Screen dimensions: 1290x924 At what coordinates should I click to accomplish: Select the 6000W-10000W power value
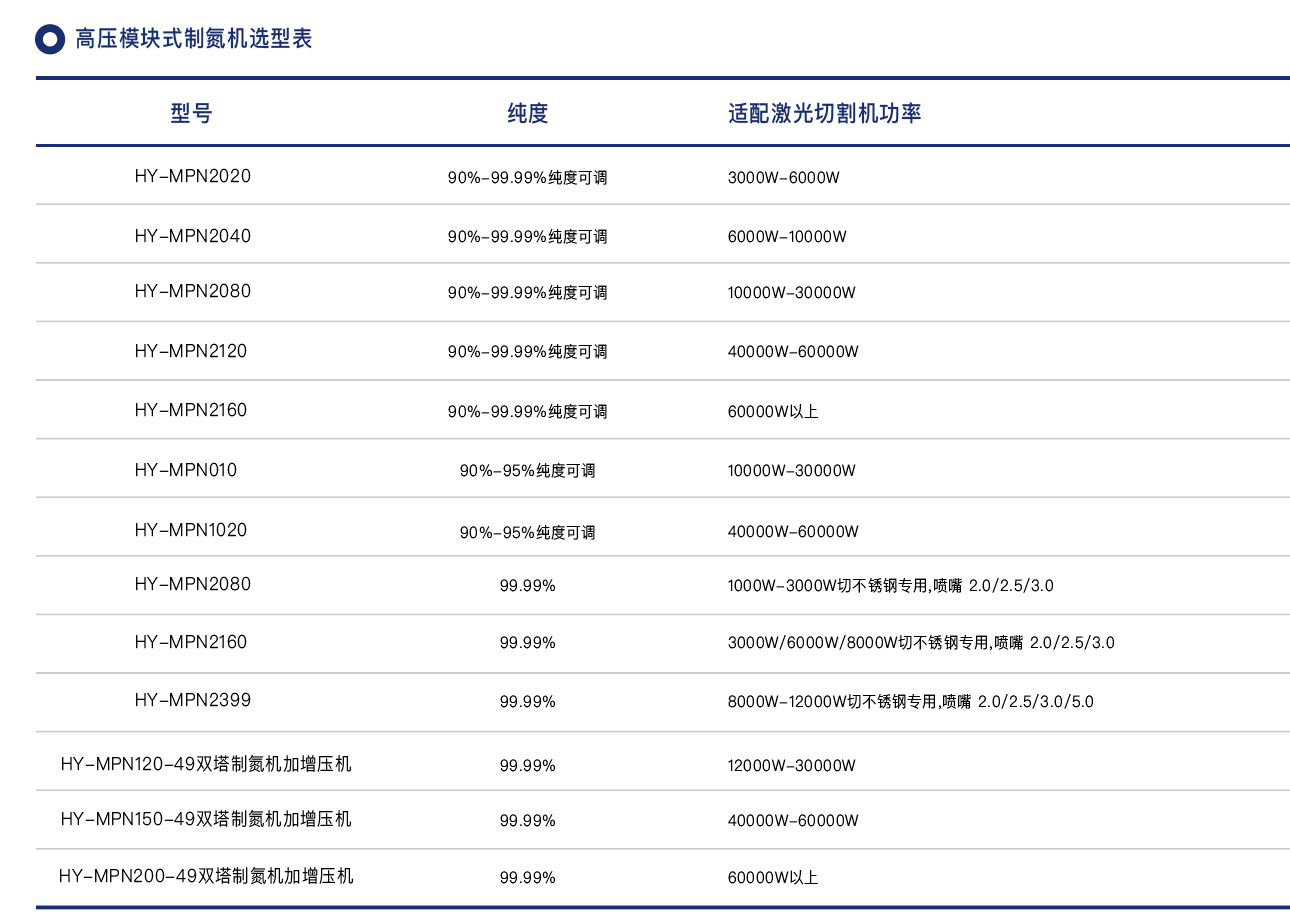tap(787, 237)
